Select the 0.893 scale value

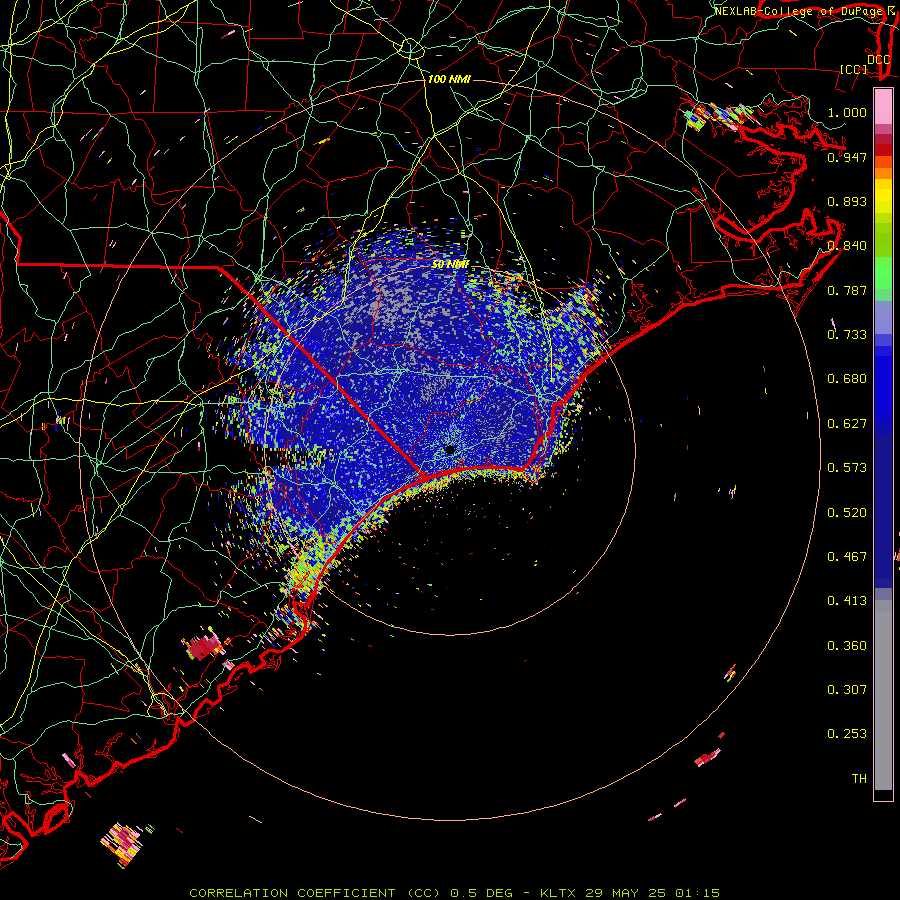pyautogui.click(x=847, y=201)
